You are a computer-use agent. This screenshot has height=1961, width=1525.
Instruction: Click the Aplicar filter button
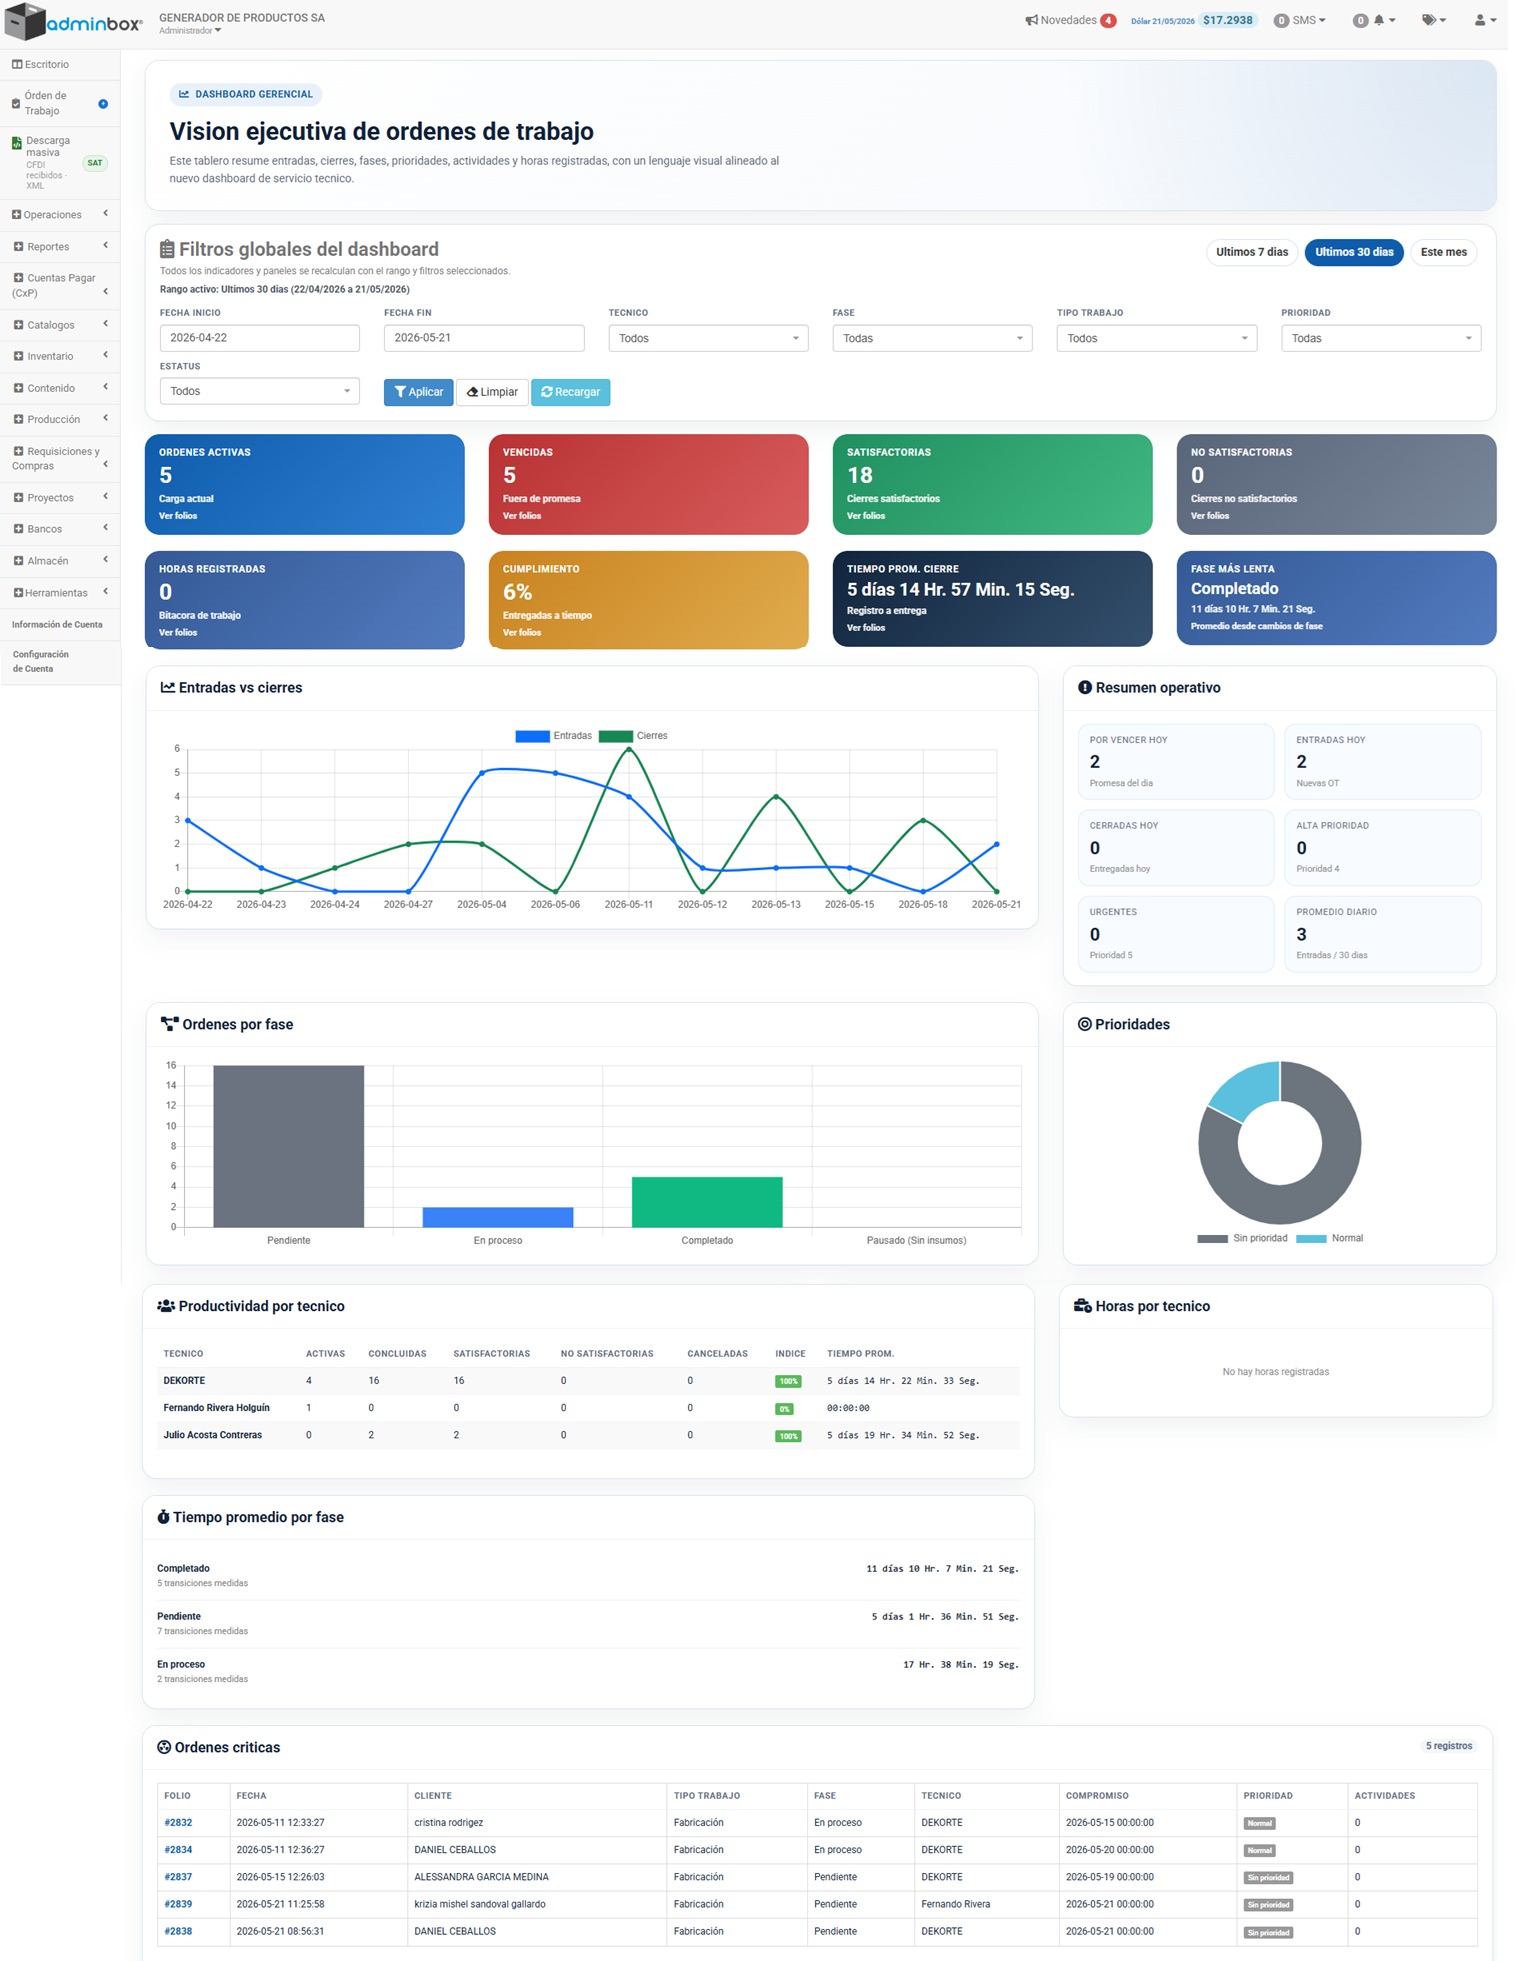(x=418, y=392)
